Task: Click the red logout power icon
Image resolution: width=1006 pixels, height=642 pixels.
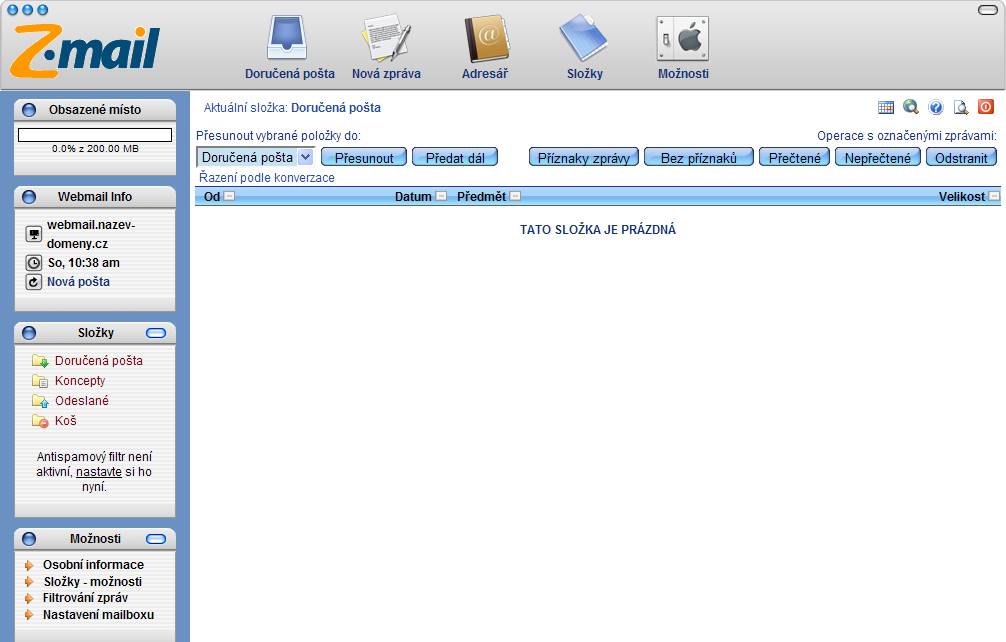Action: coord(986,107)
